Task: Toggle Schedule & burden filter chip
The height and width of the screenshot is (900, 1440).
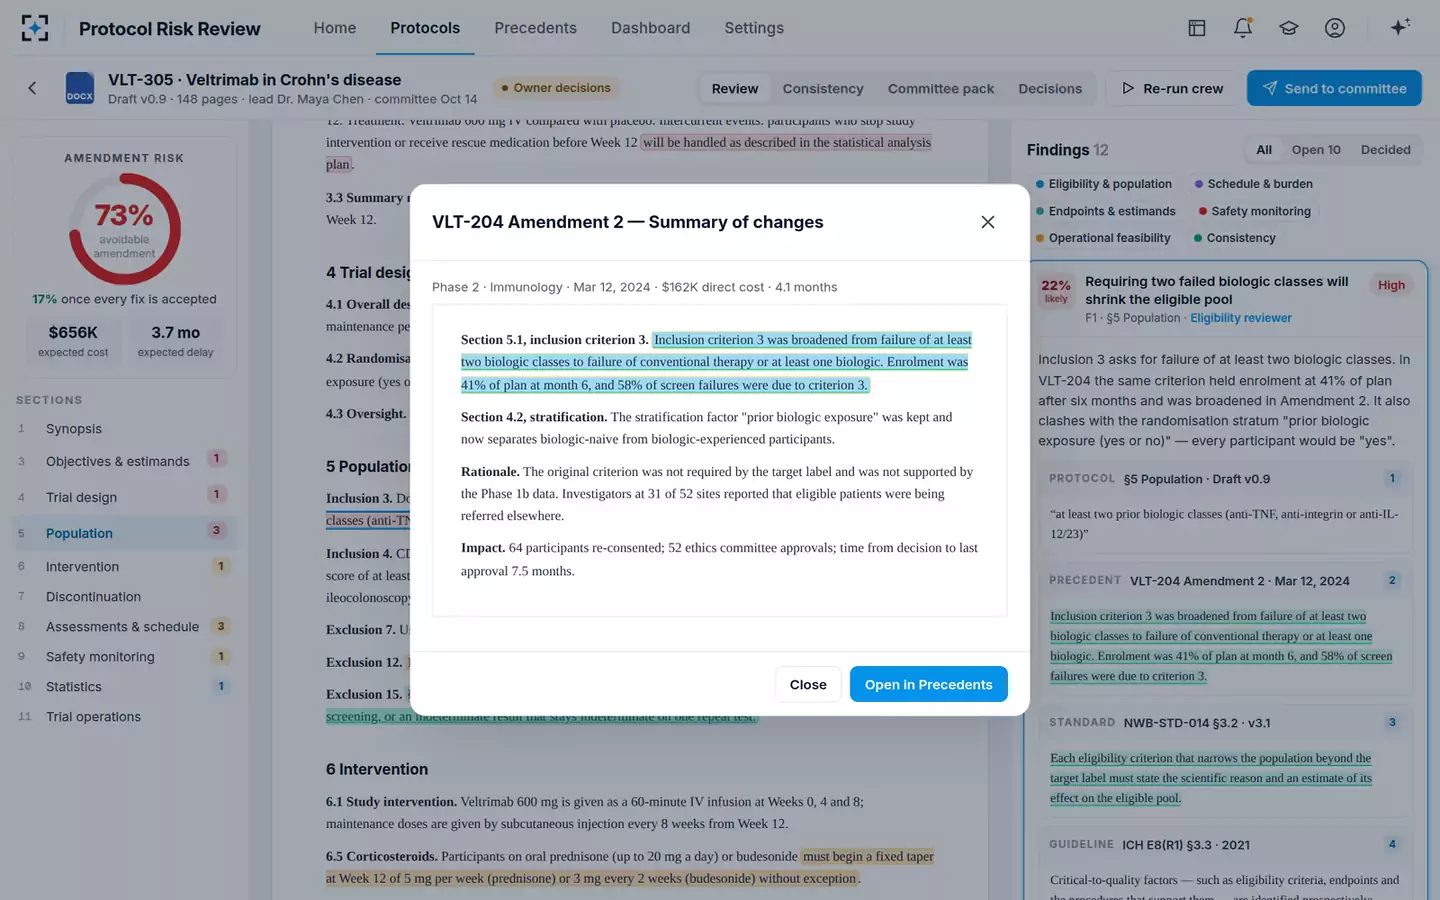Action: coord(1254,184)
